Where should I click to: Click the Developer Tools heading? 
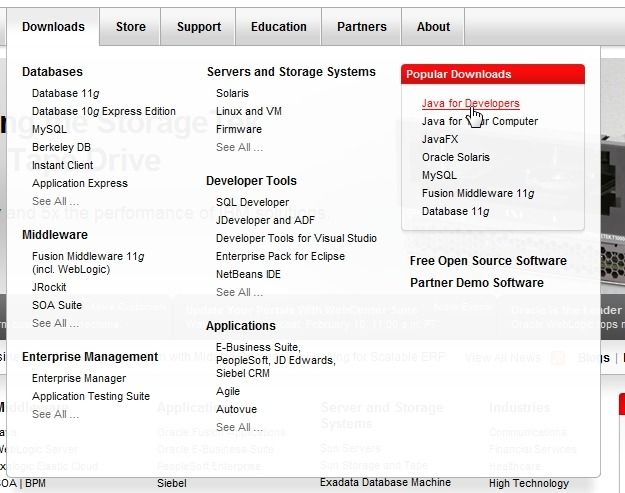[251, 181]
